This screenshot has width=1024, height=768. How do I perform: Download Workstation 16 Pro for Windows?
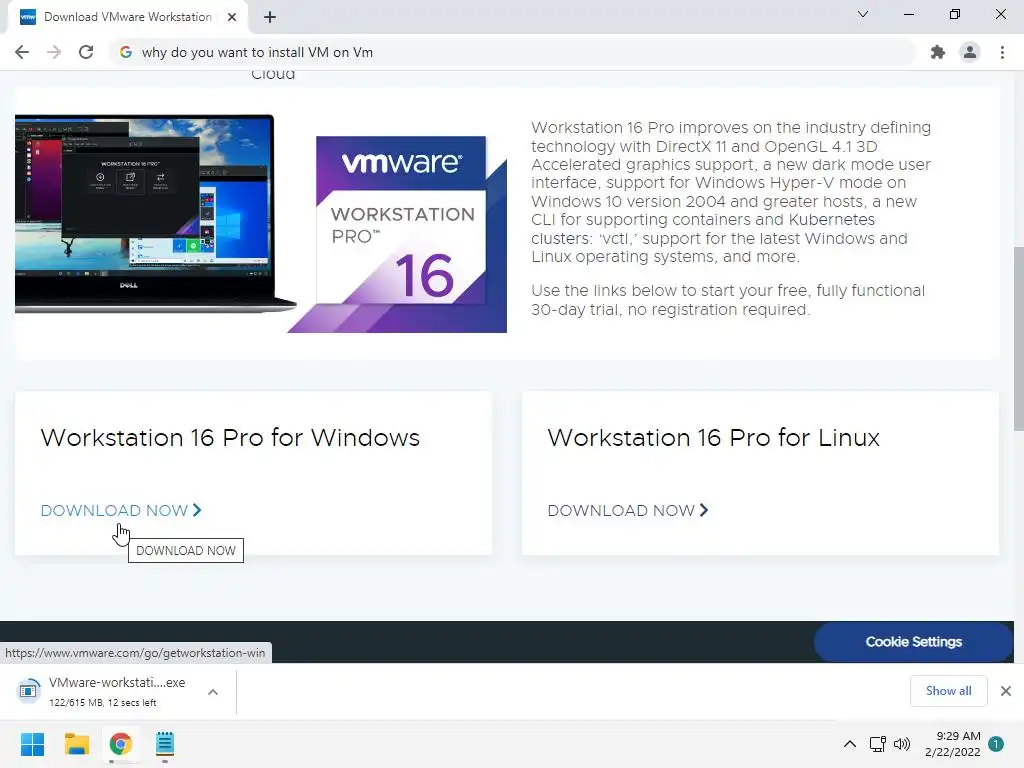[x=121, y=511]
